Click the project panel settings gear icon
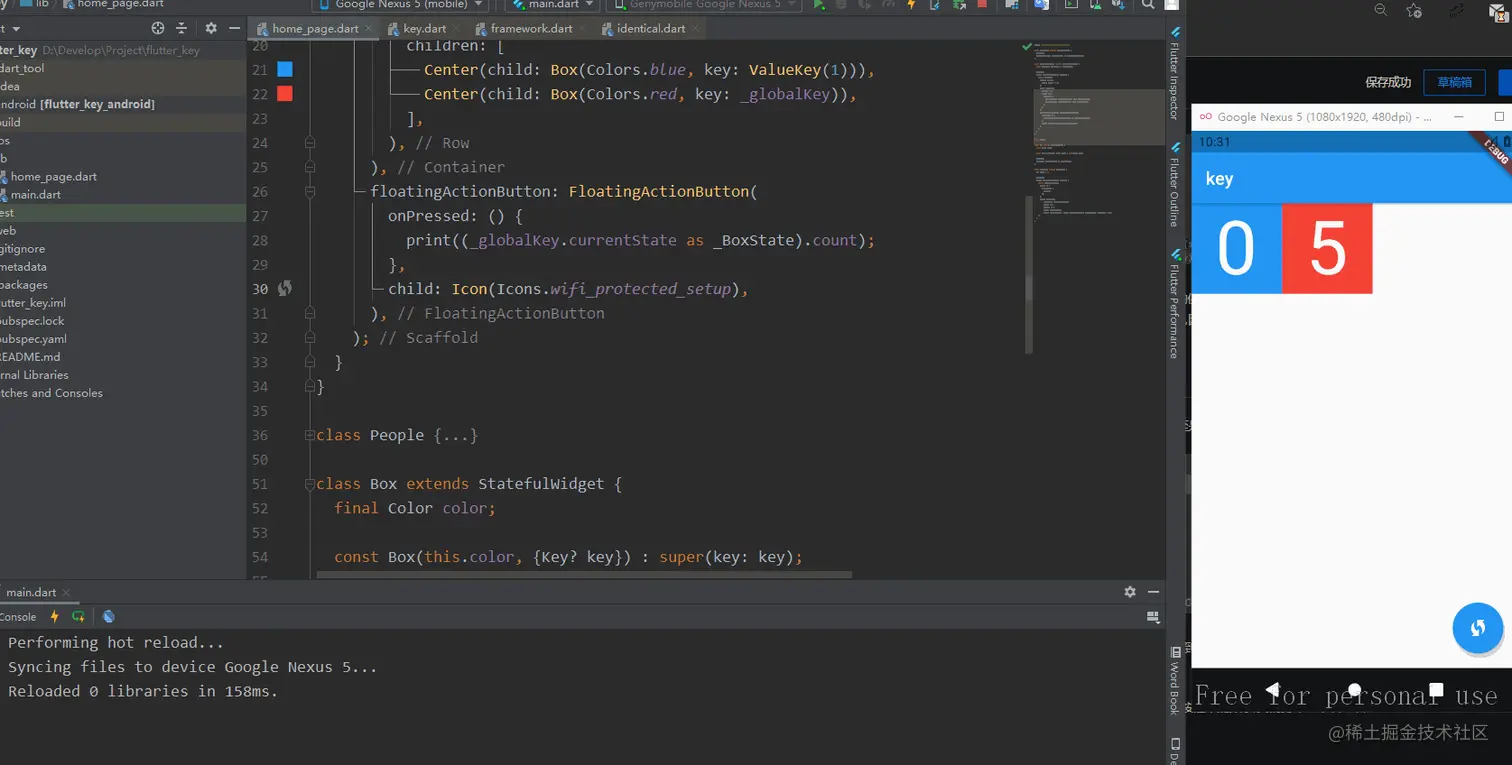 211,29
